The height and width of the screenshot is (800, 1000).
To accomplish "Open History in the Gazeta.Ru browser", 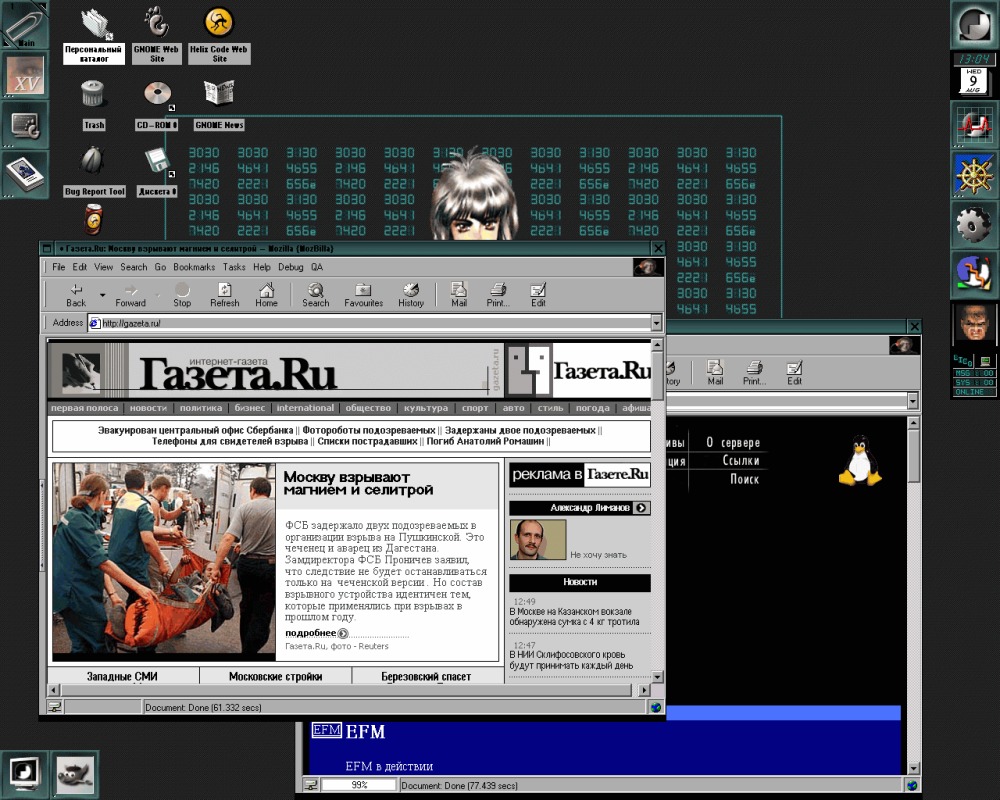I will click(x=411, y=295).
